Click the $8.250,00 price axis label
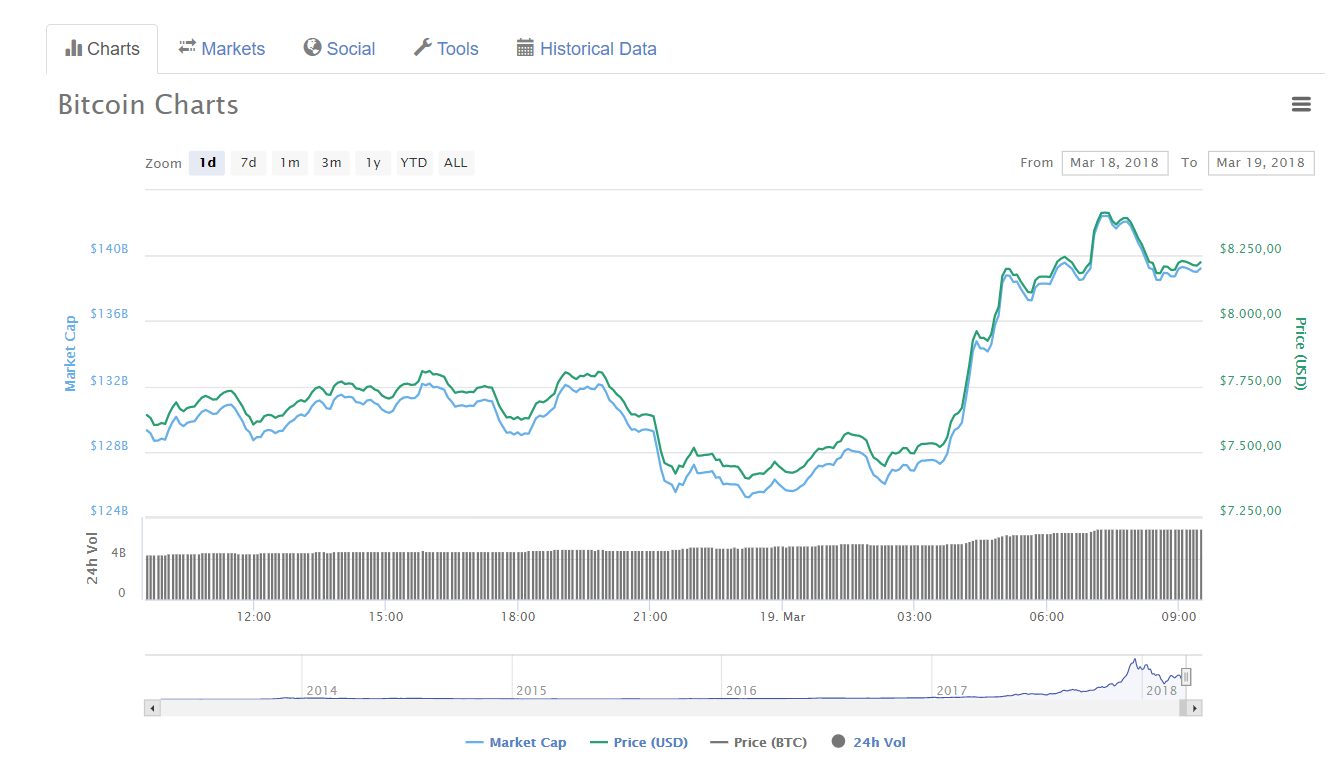Image resolution: width=1328 pixels, height=760 pixels. point(1250,248)
